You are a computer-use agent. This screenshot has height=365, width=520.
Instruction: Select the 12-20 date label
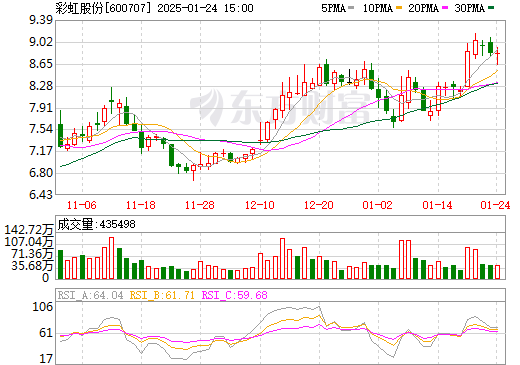[319, 205]
